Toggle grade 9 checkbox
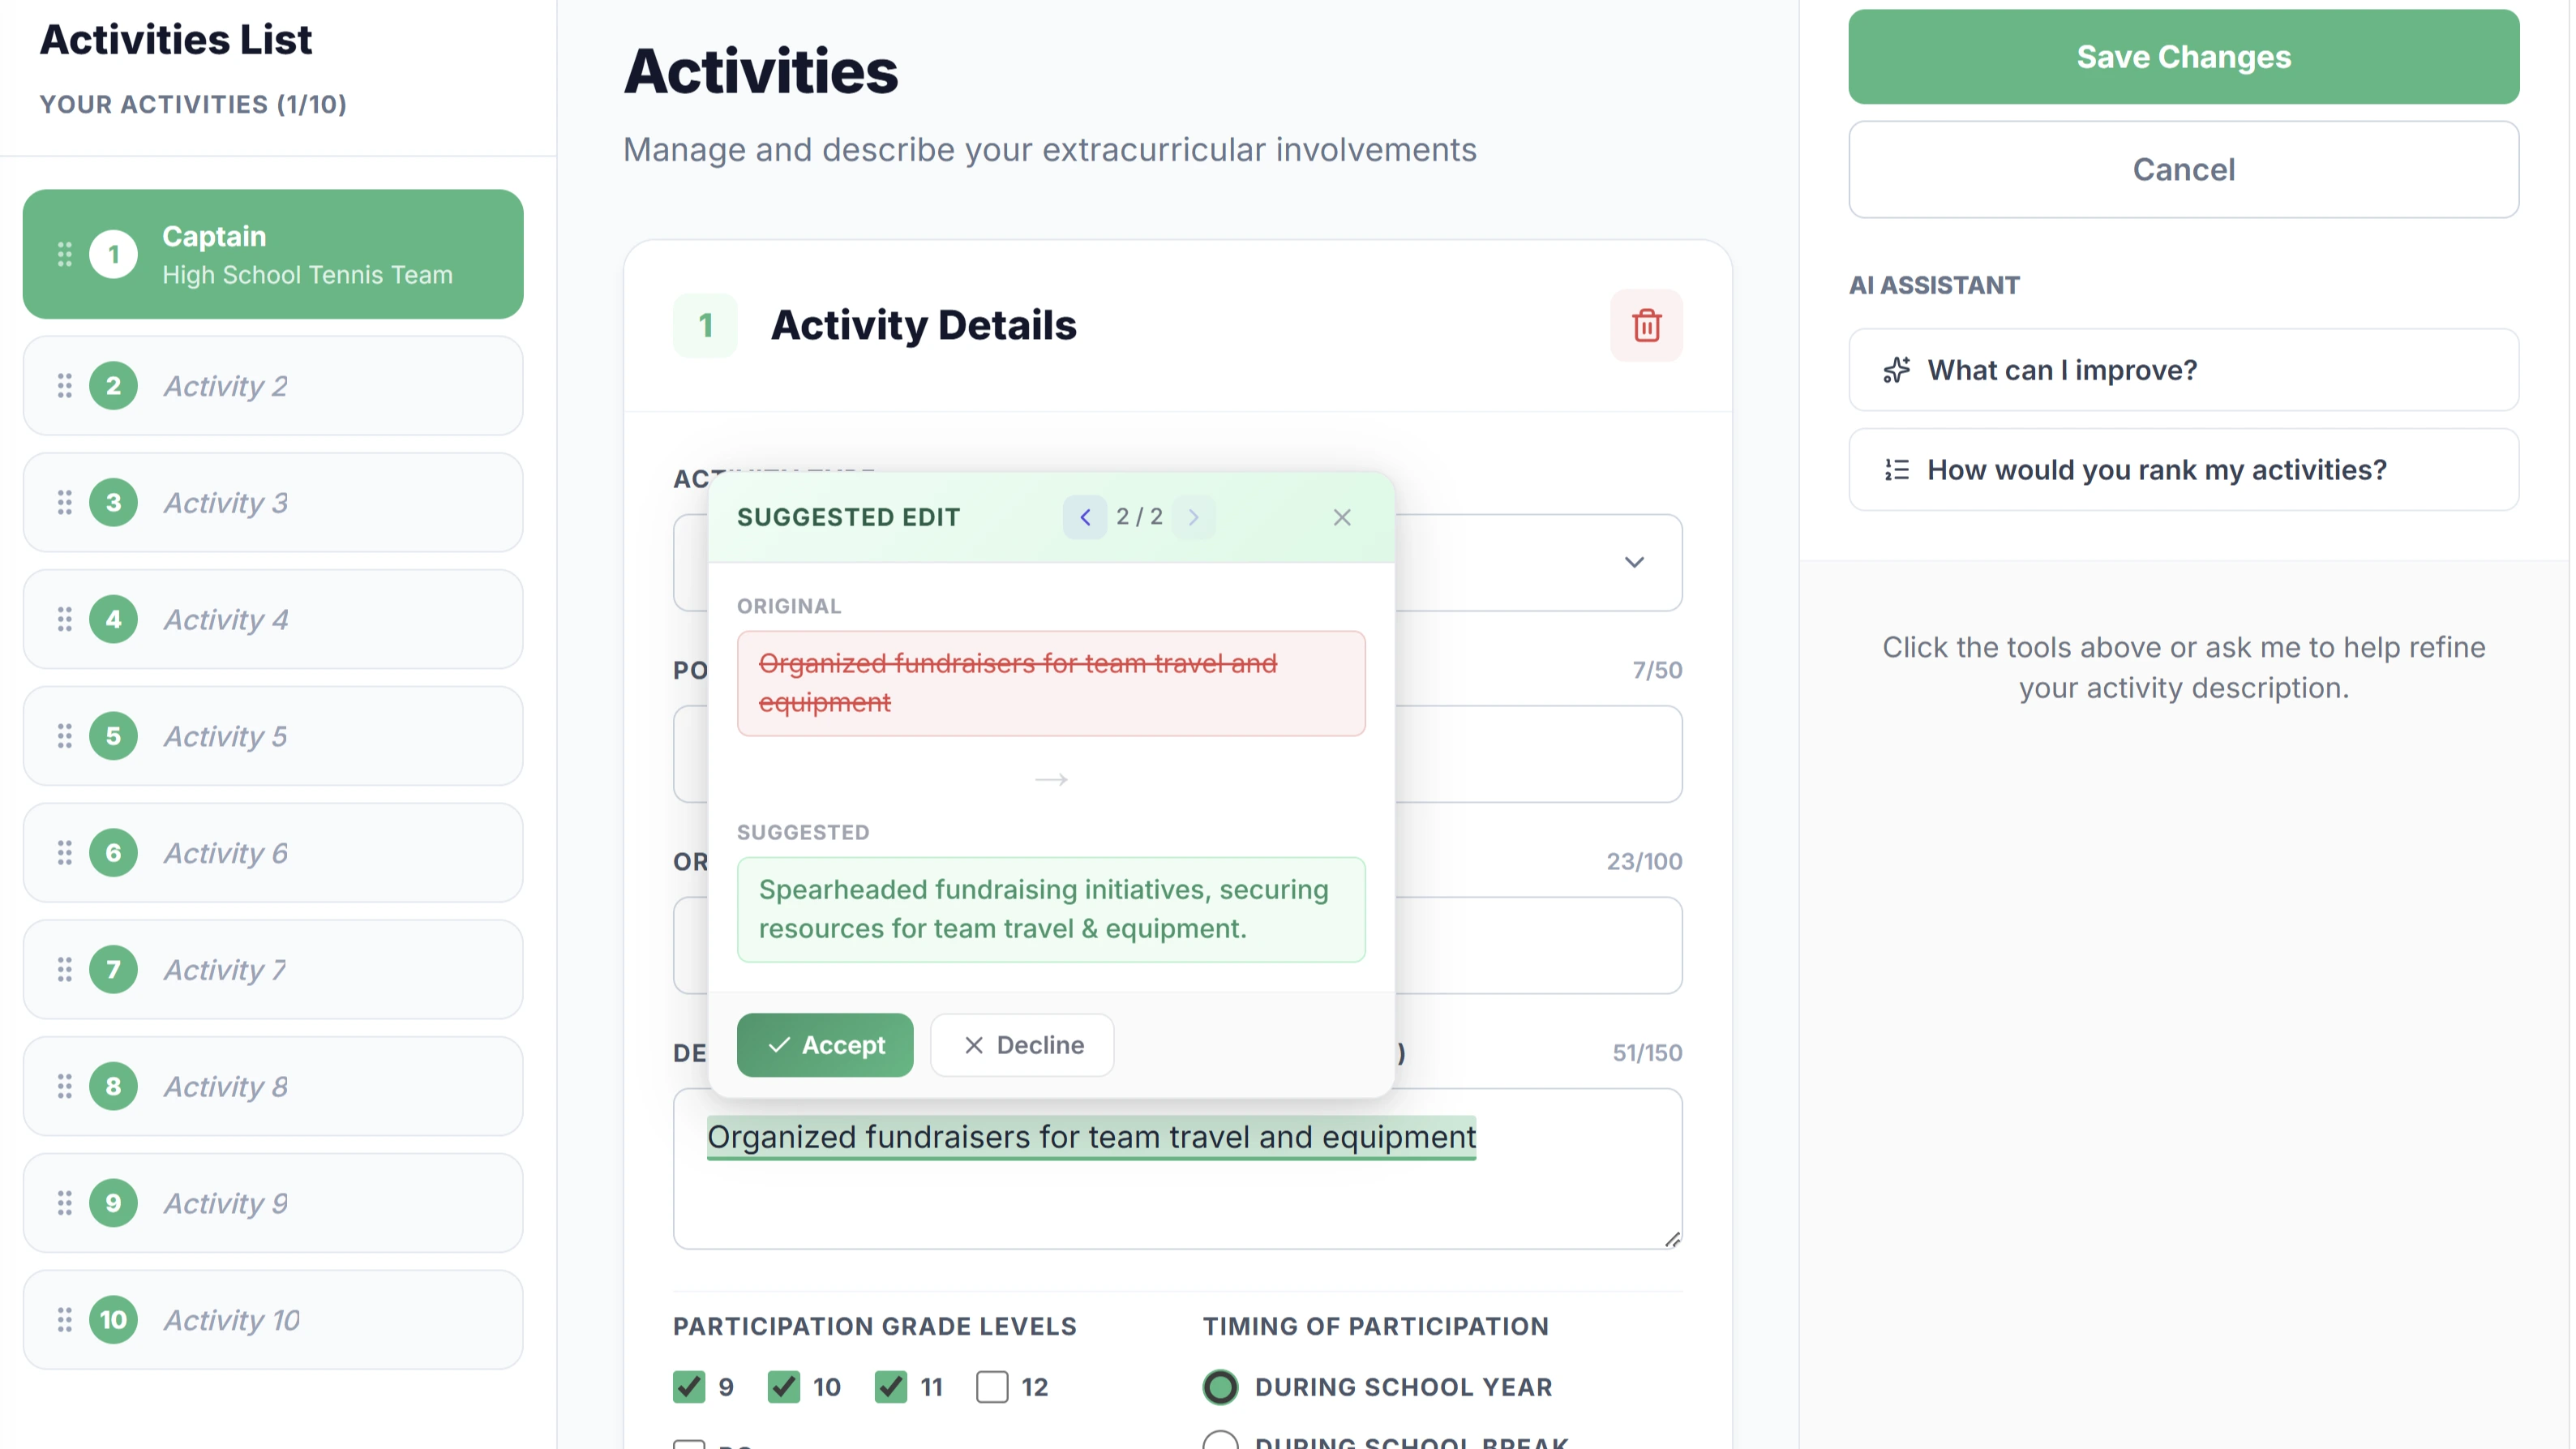This screenshot has height=1449, width=2576. [x=689, y=1387]
